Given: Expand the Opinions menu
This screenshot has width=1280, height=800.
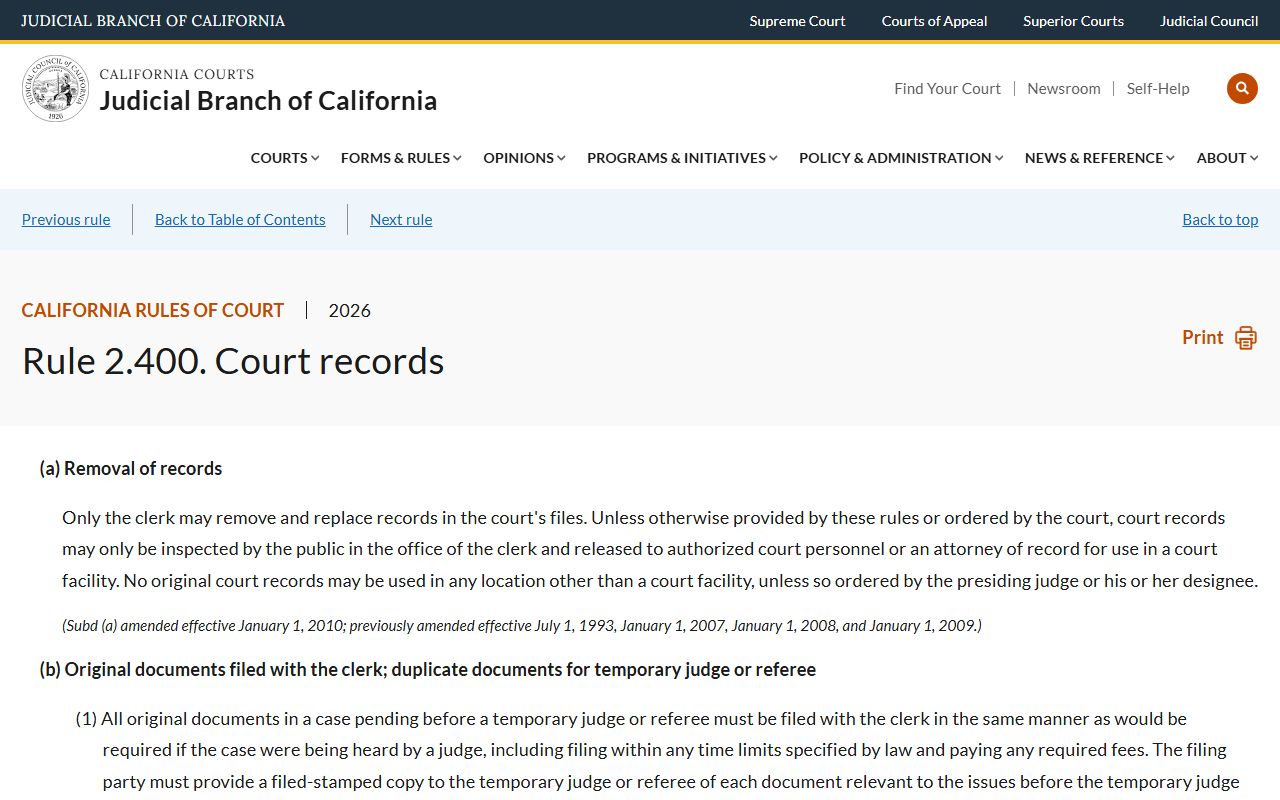Looking at the screenshot, I should click(x=524, y=158).
